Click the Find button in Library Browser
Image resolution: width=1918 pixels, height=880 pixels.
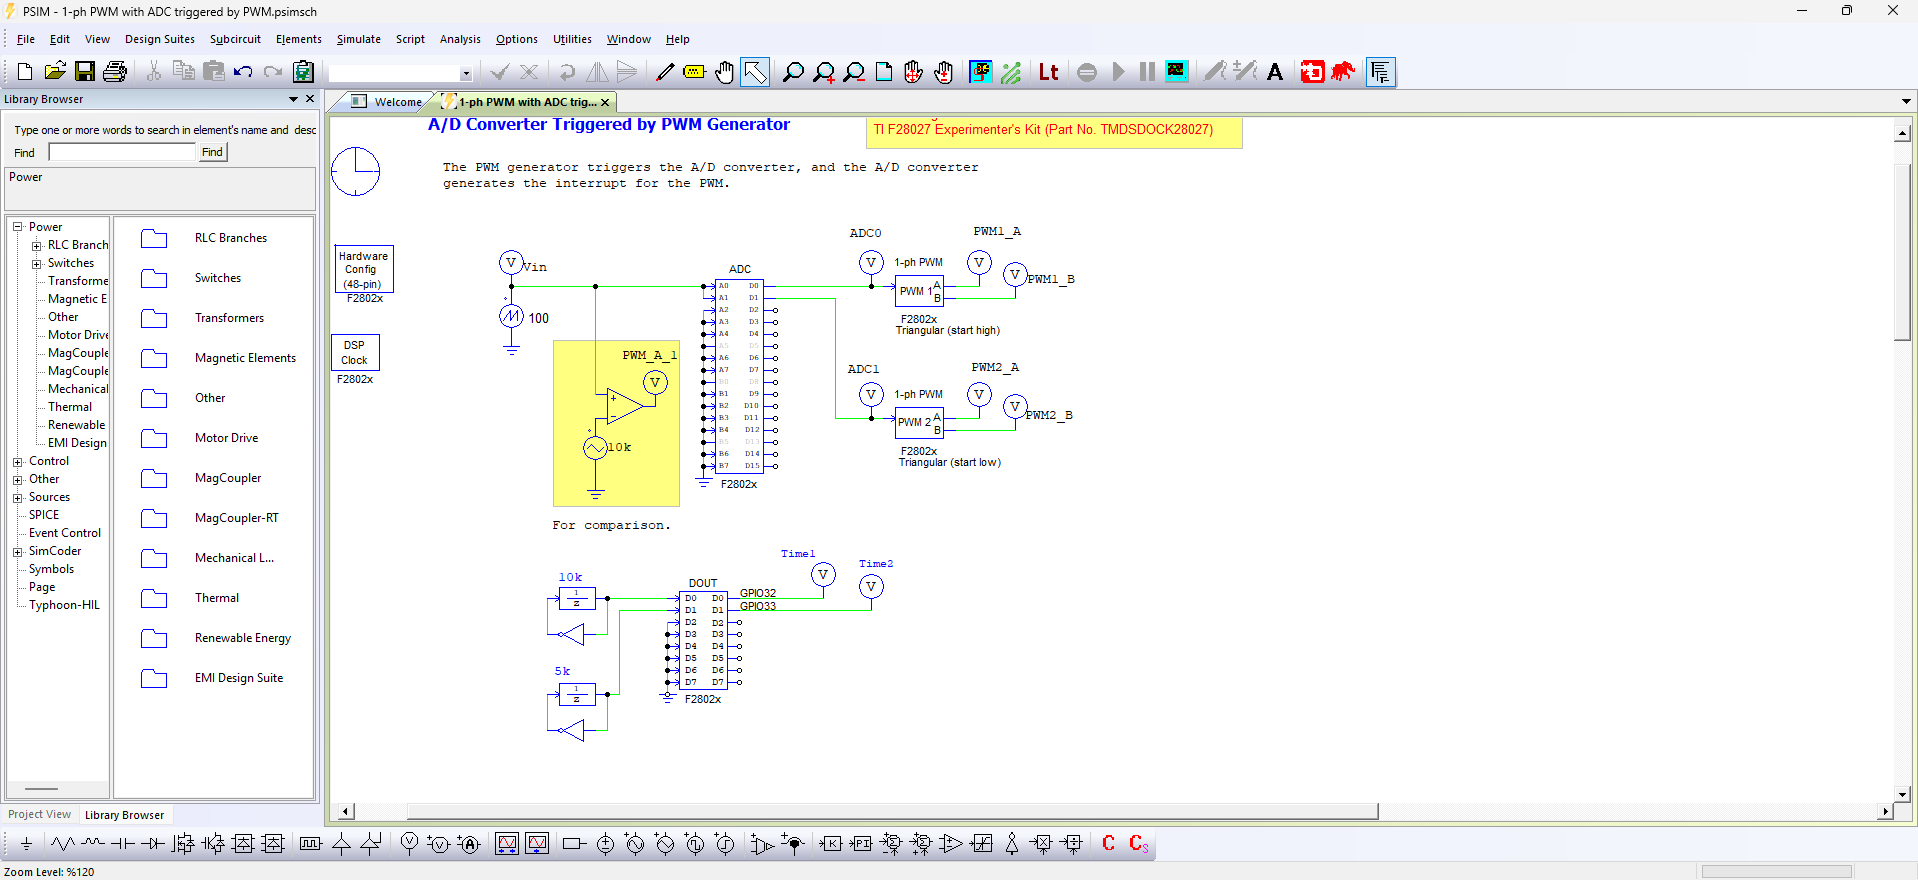pos(212,152)
